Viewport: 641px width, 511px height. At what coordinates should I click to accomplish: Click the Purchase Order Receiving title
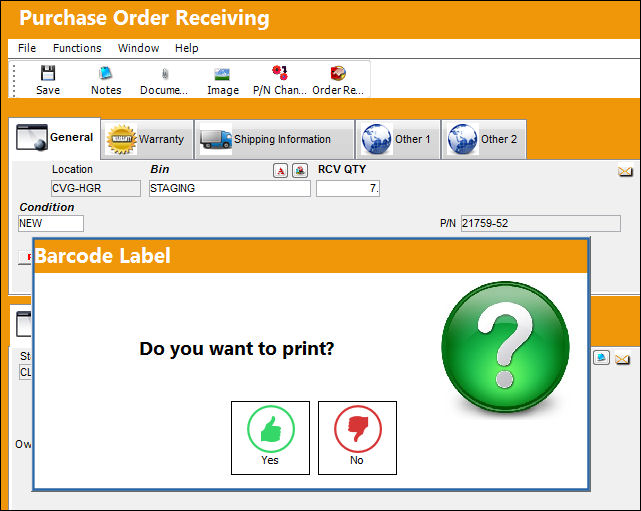(144, 18)
